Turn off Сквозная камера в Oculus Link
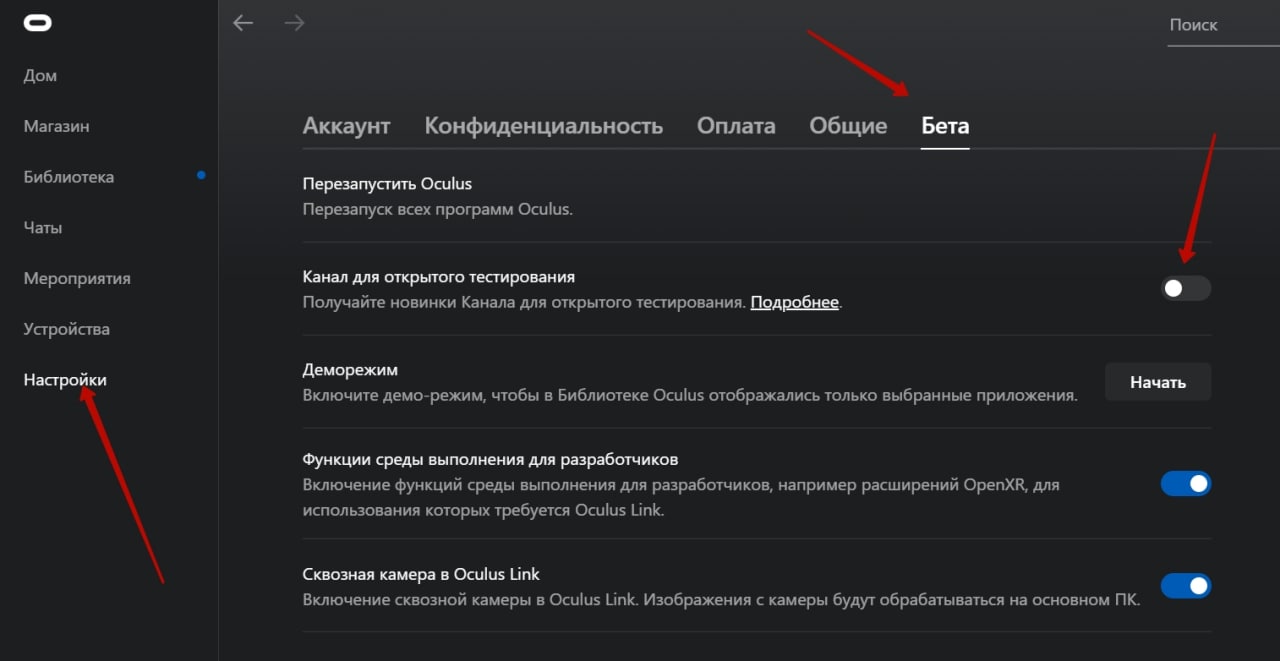The width and height of the screenshot is (1280, 661). [1185, 586]
